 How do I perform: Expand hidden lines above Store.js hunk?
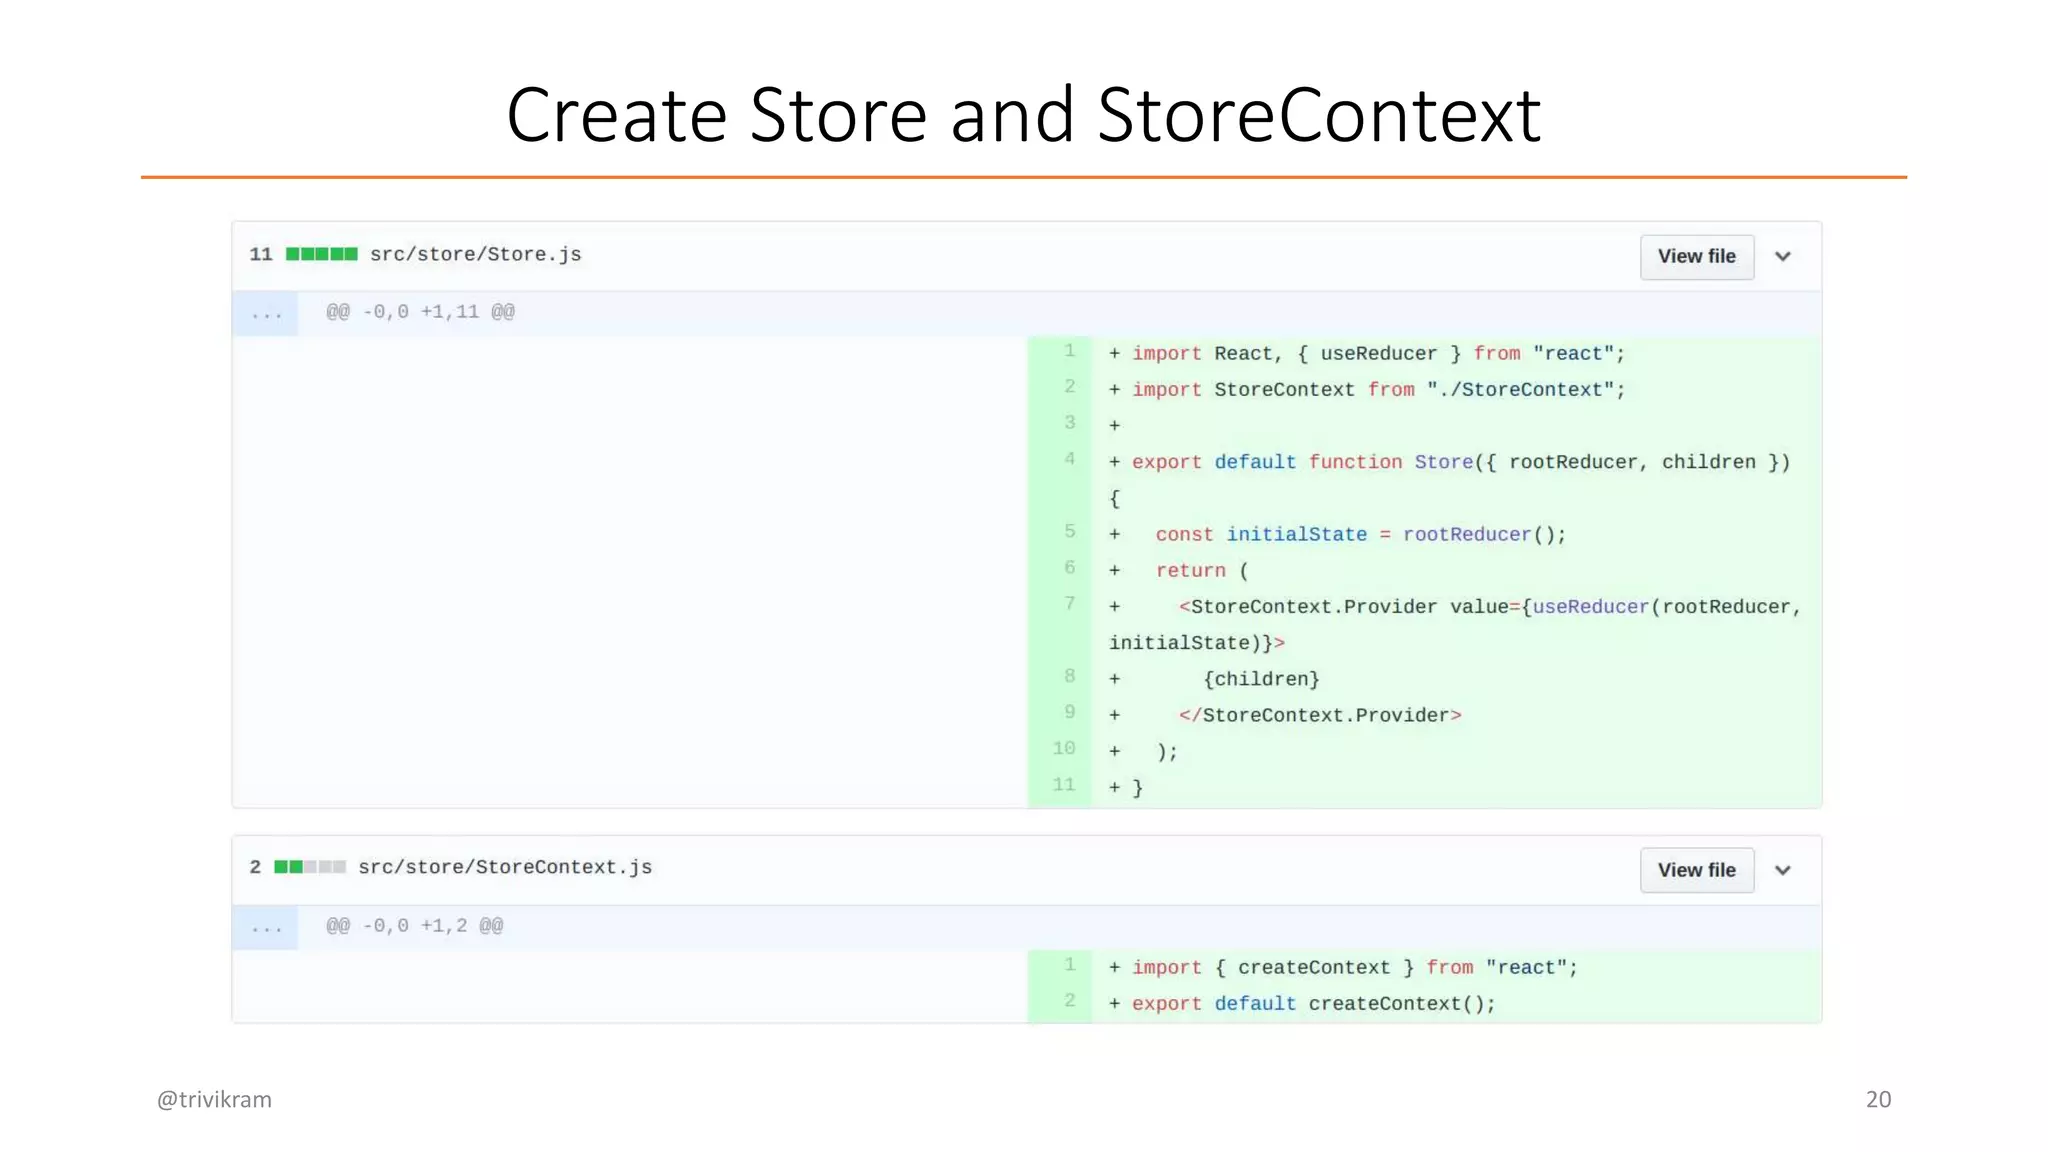tap(266, 314)
